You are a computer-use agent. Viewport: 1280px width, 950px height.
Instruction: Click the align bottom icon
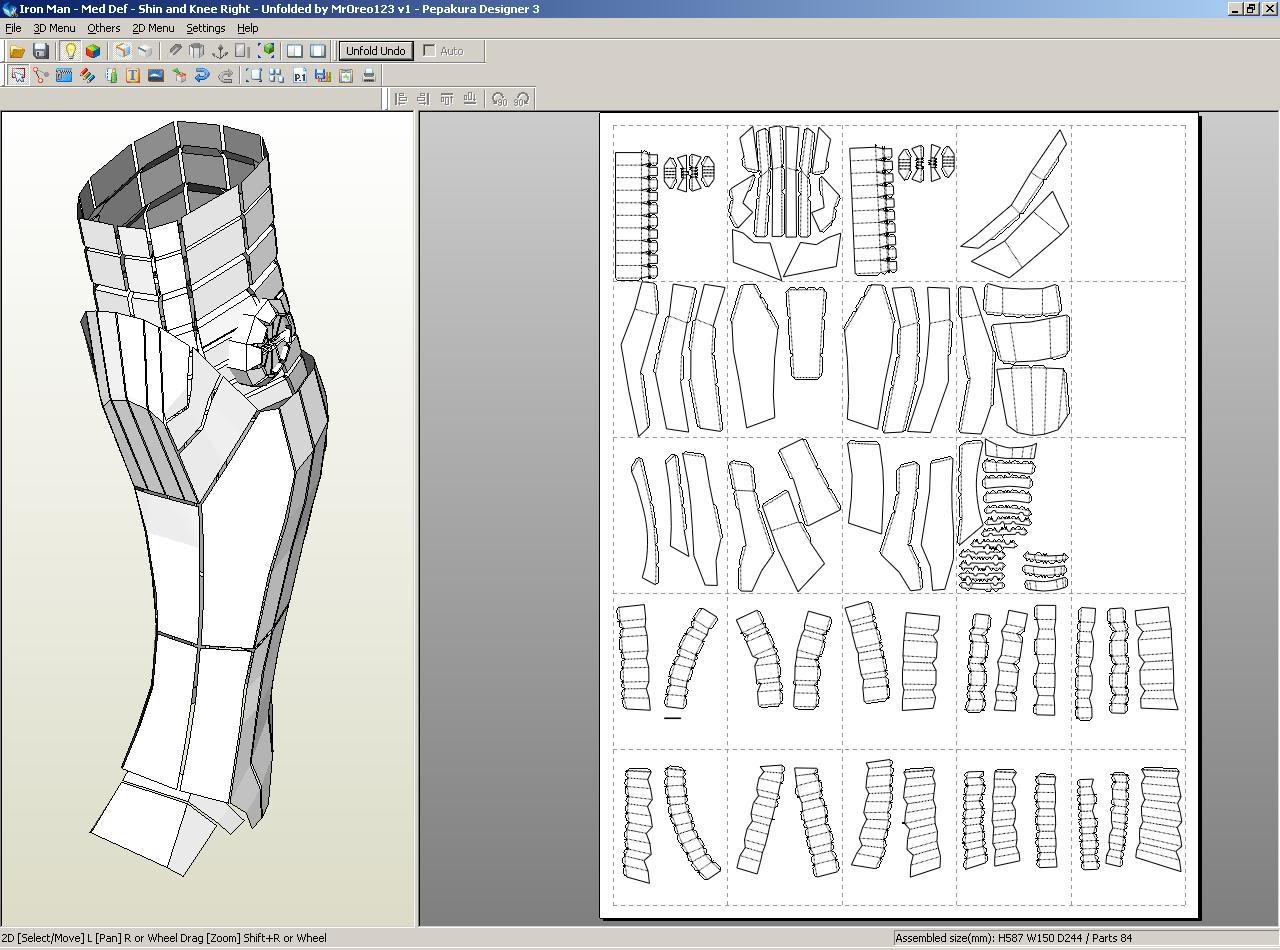point(470,99)
